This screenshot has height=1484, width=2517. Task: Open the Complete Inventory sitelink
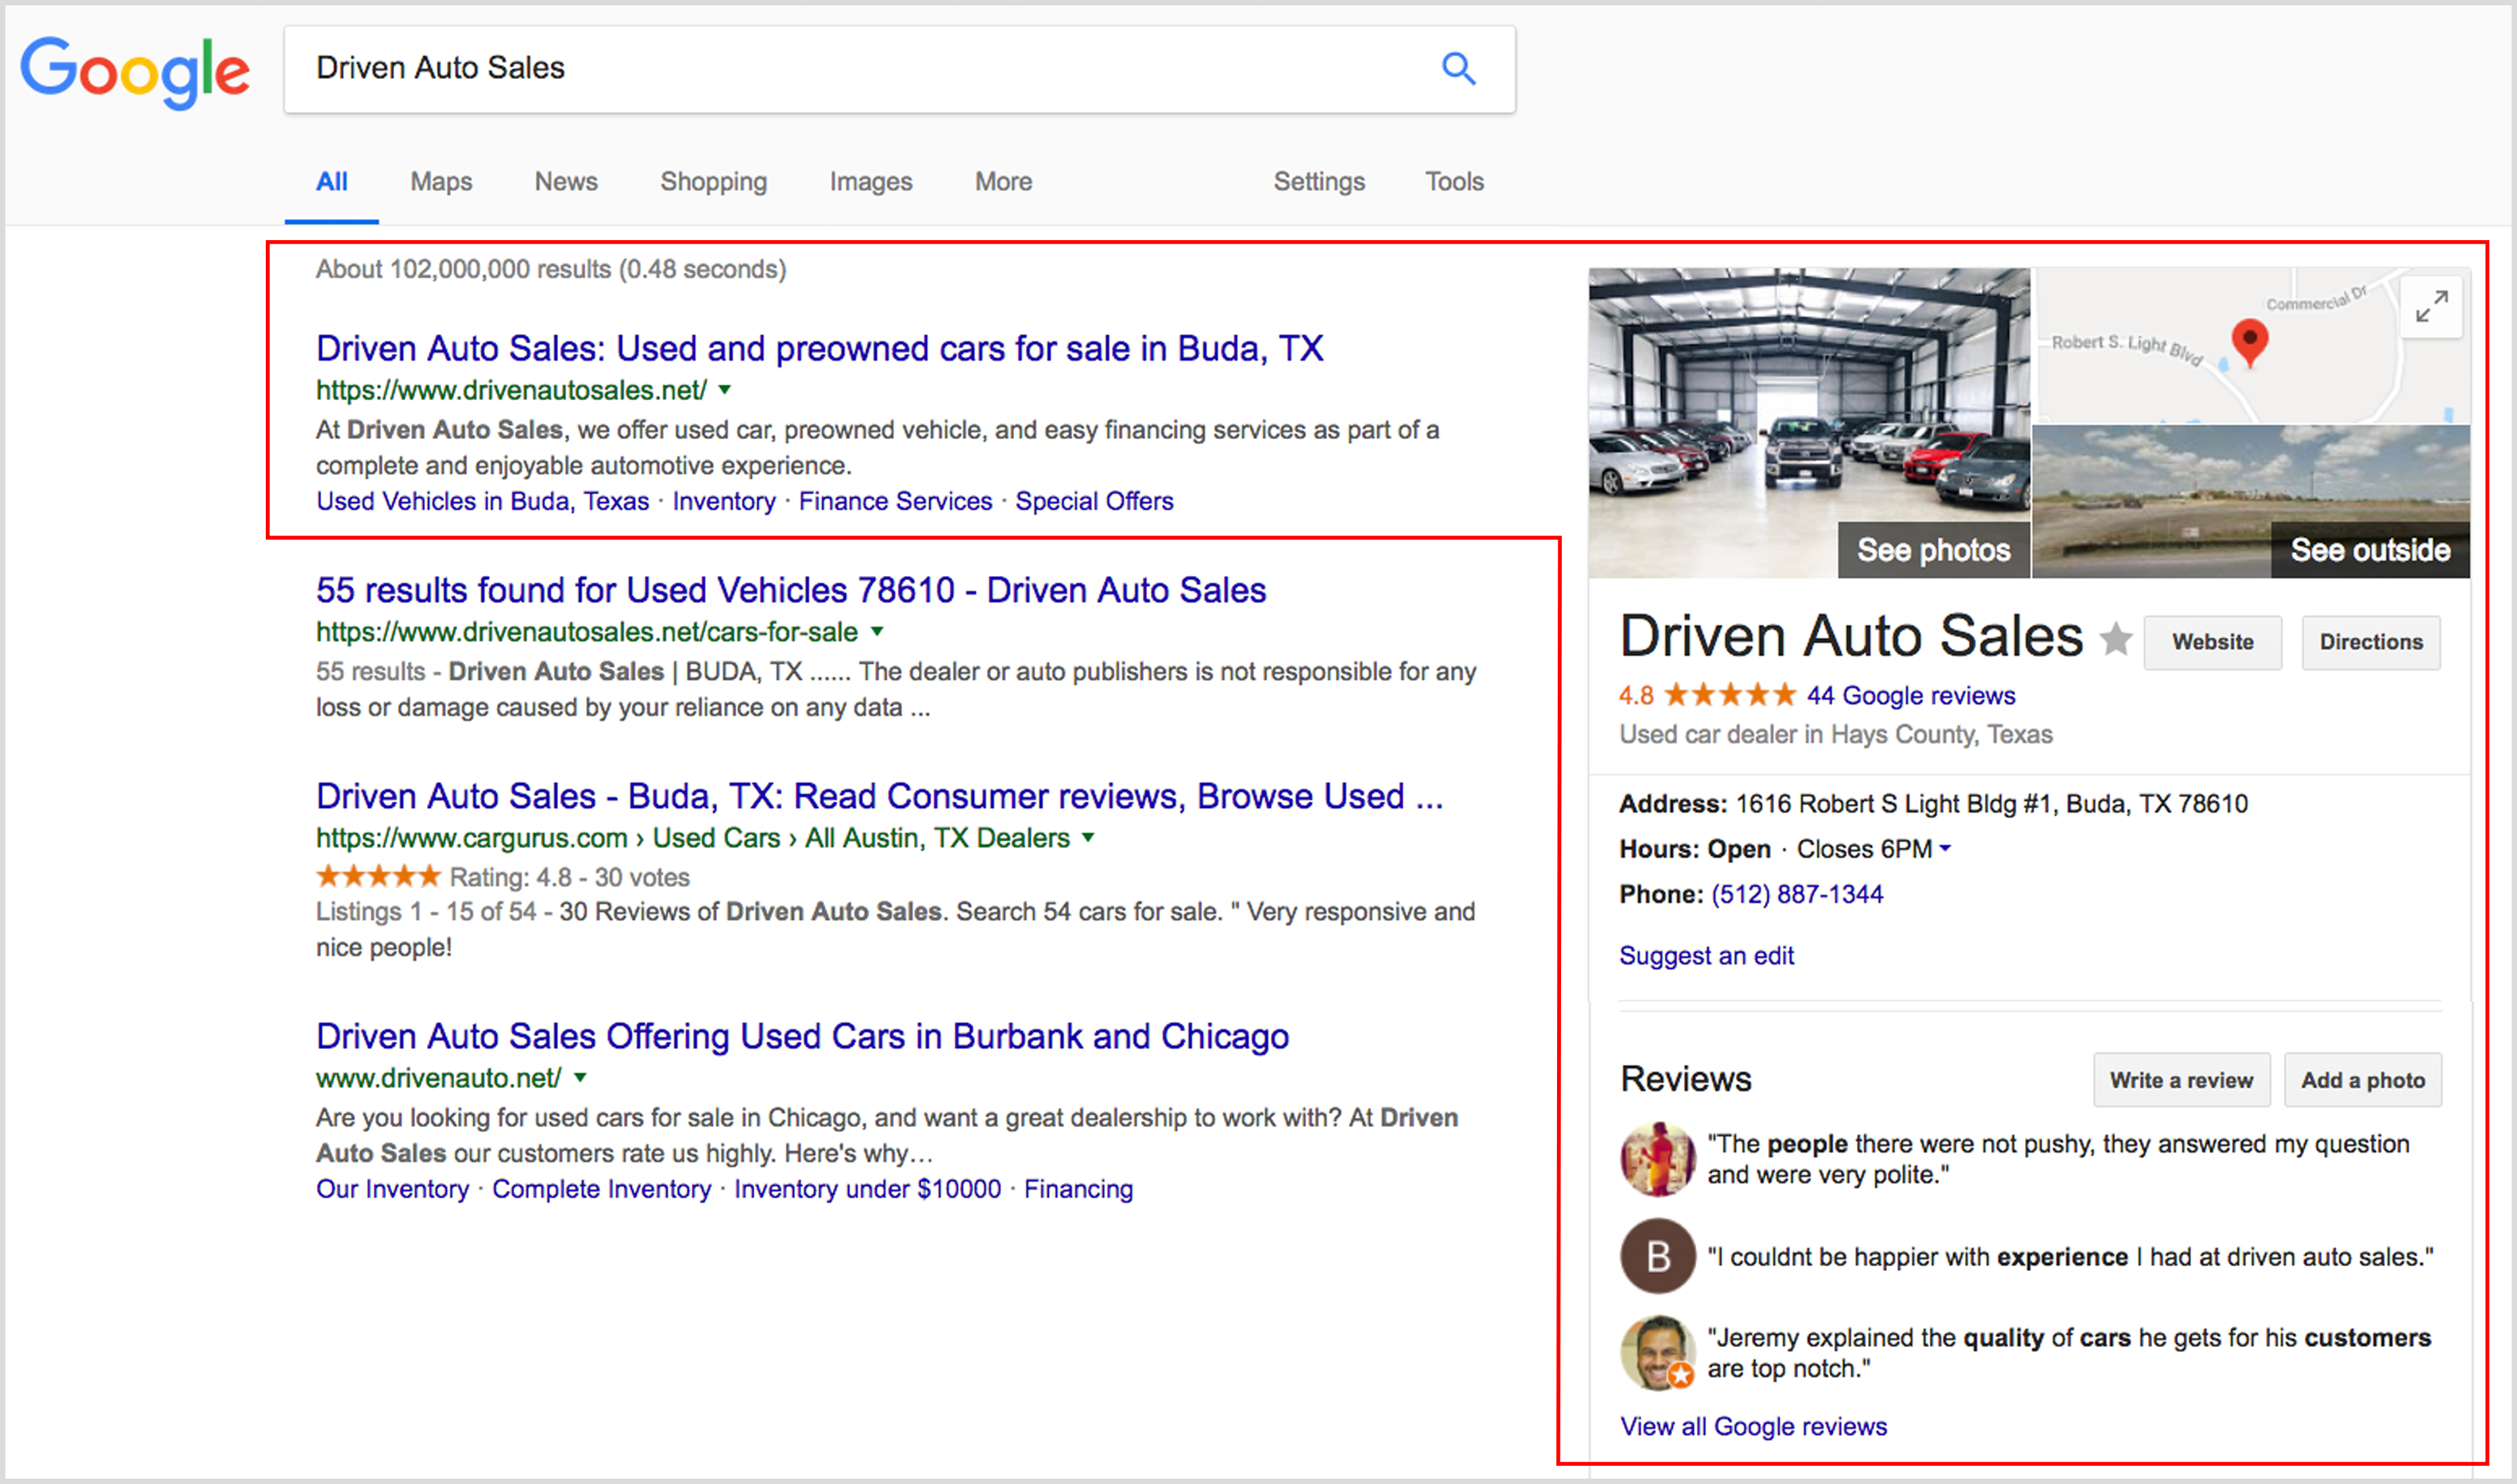coord(601,1189)
